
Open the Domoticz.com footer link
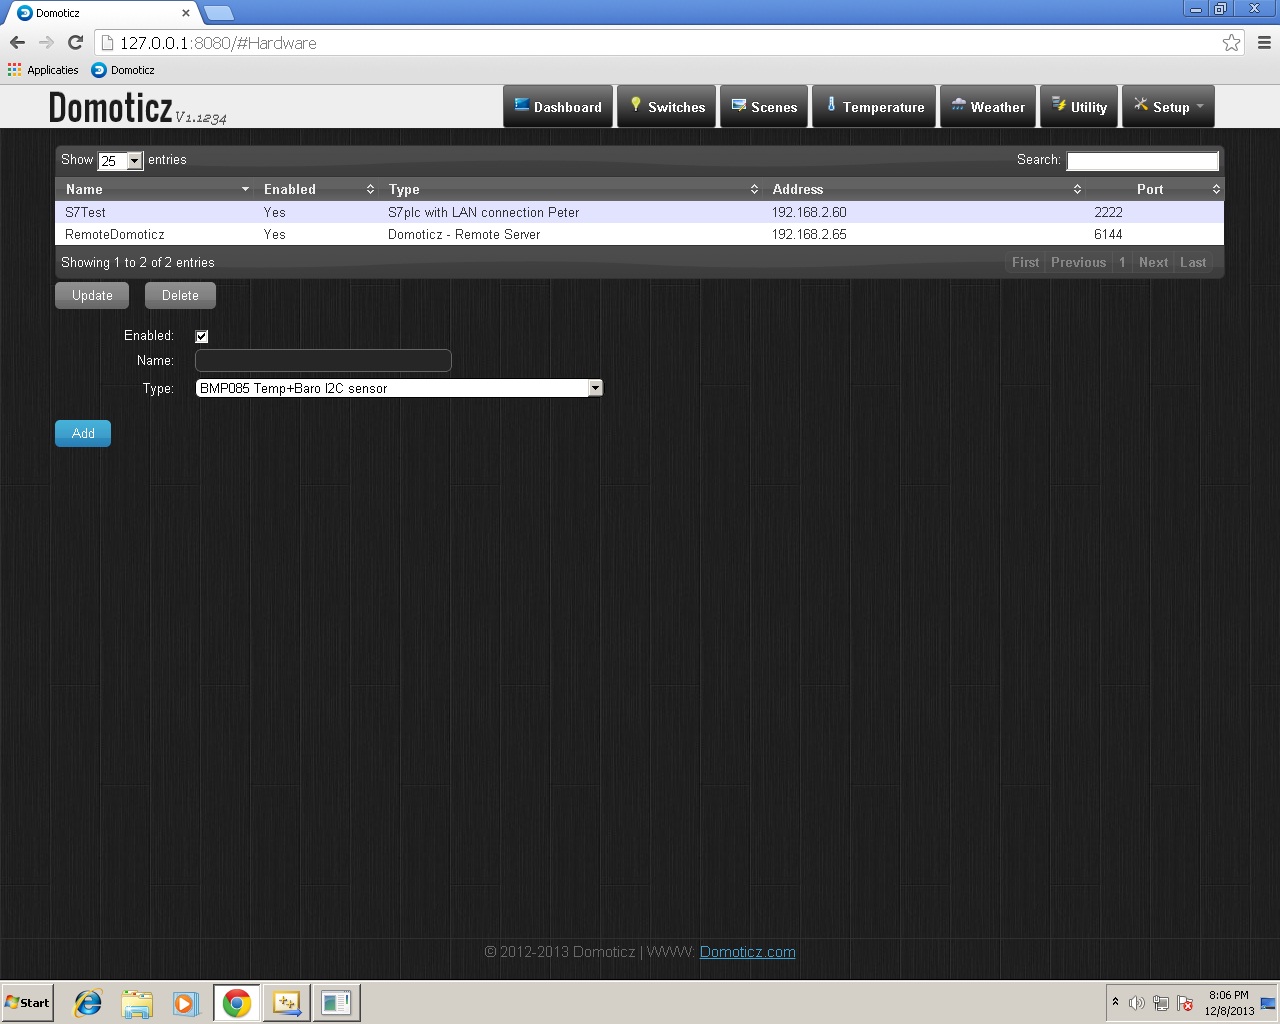pyautogui.click(x=747, y=952)
